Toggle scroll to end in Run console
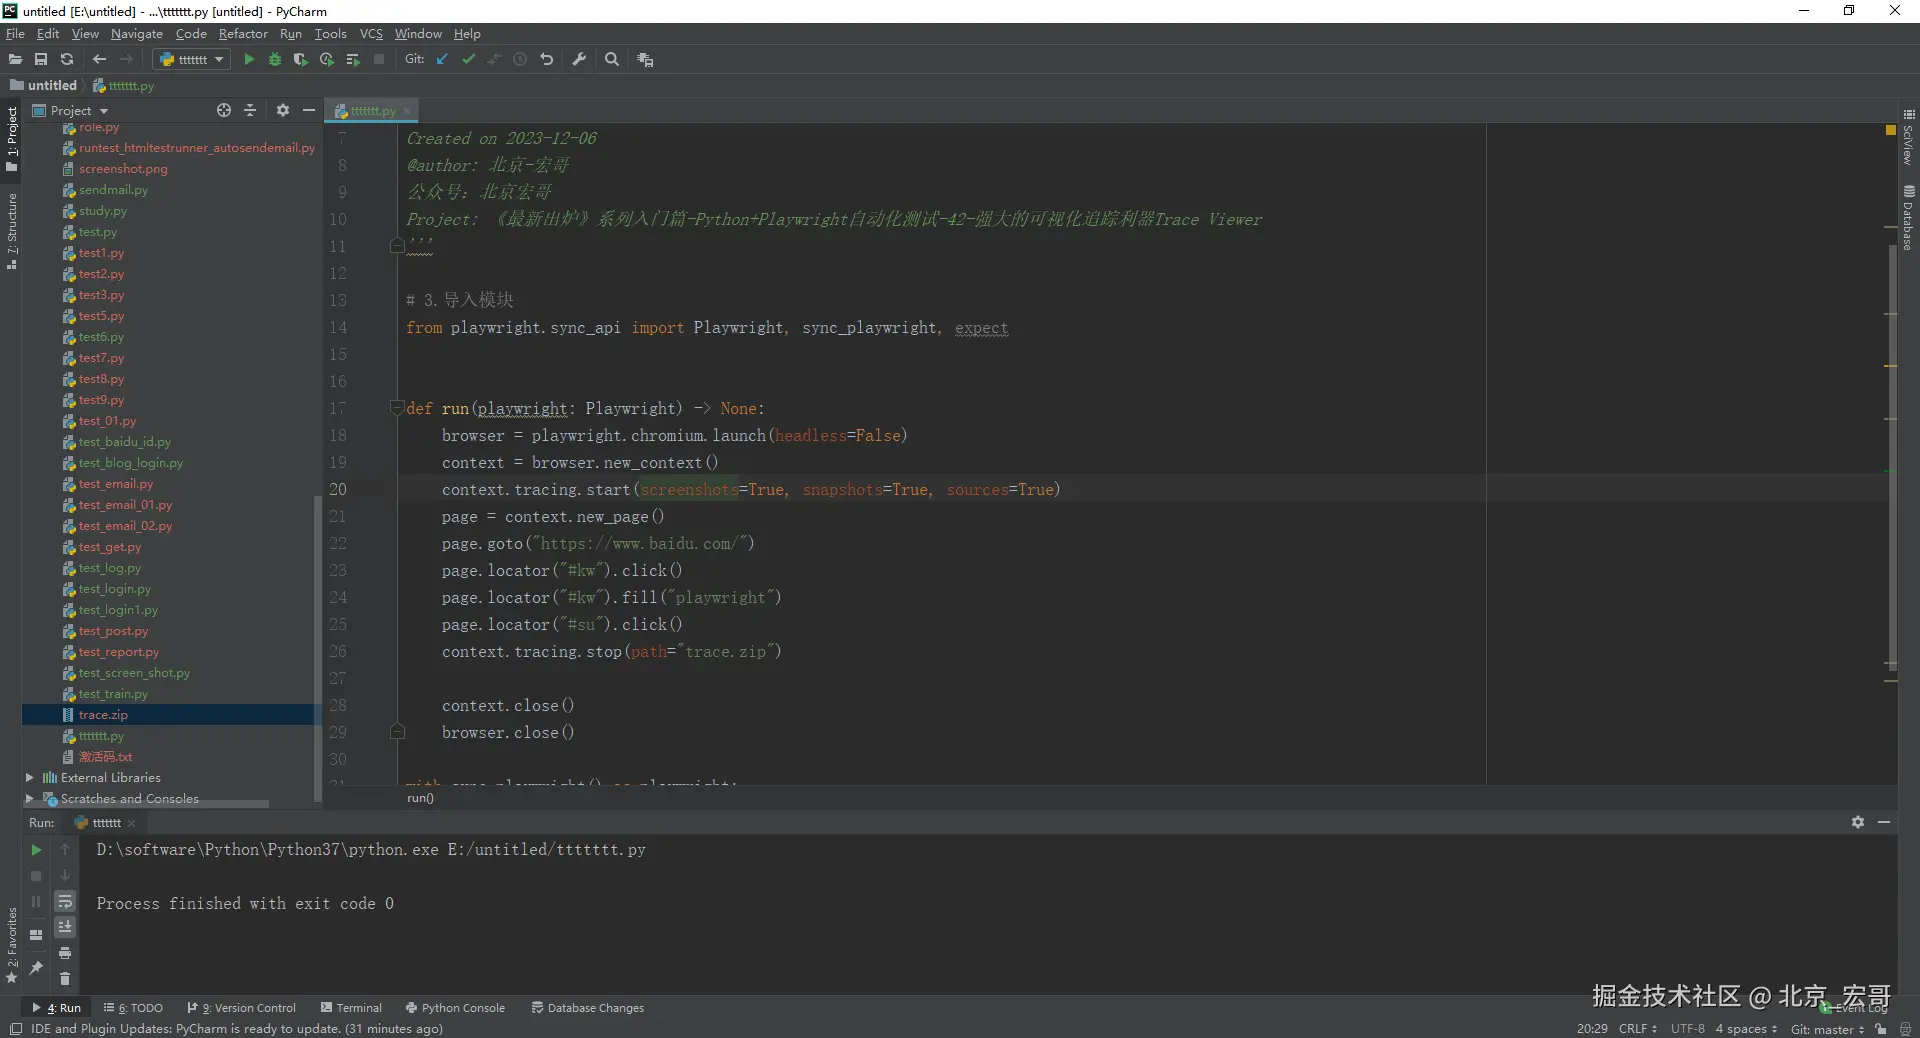Screen dimensions: 1920x1038 tap(65, 927)
